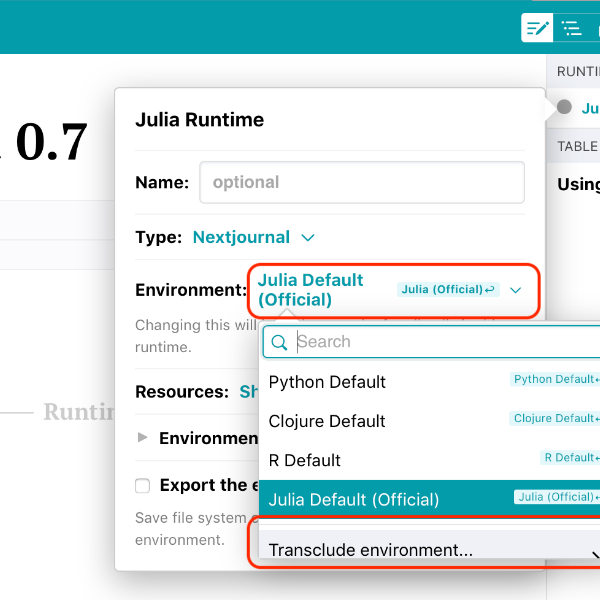Focus the runtime Name input field
The width and height of the screenshot is (600, 600).
click(x=361, y=183)
